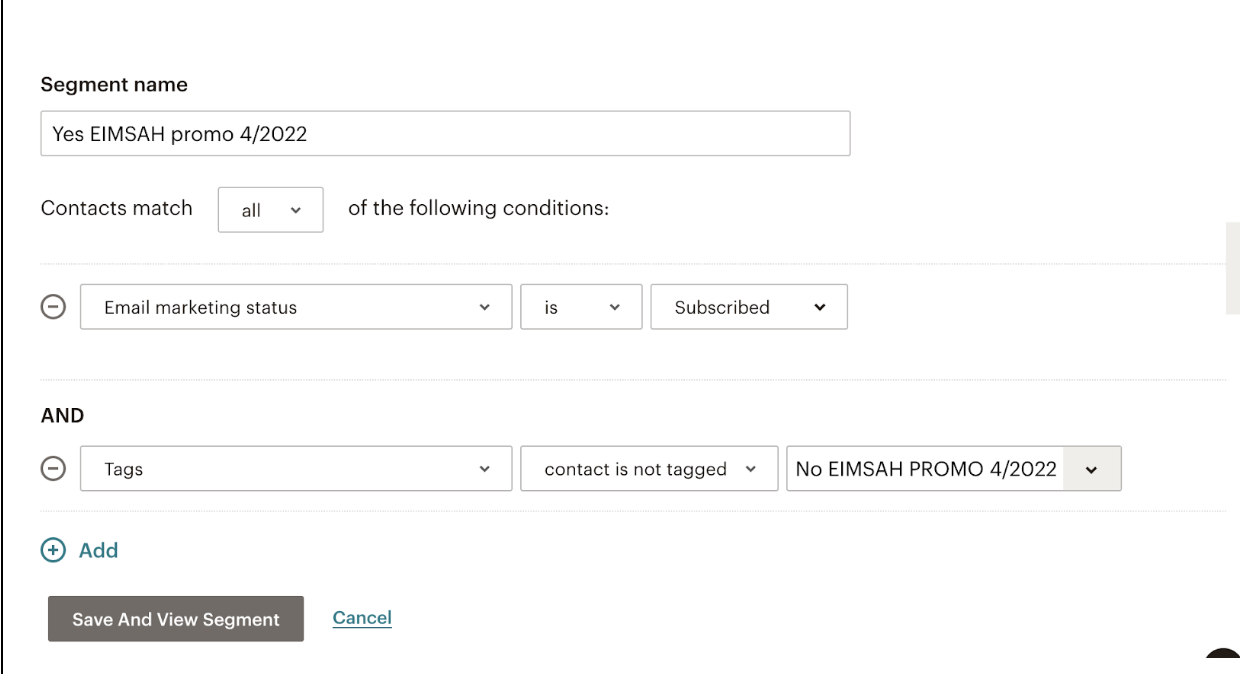The height and width of the screenshot is (674, 1246).
Task: Expand the Tags field dropdown
Action: [x=296, y=468]
